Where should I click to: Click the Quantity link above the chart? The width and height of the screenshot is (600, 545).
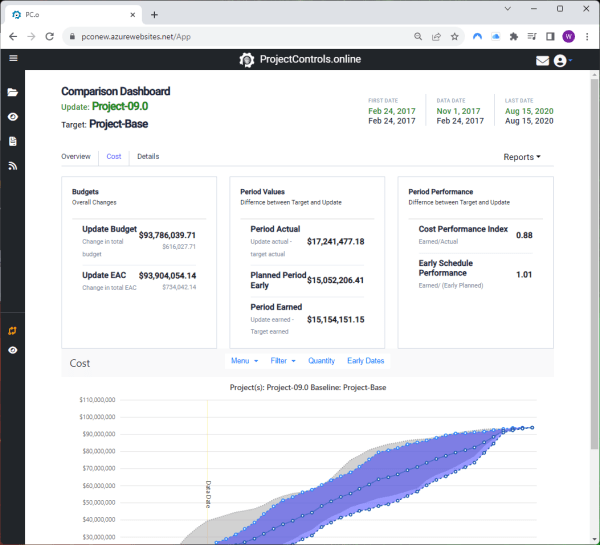321,361
